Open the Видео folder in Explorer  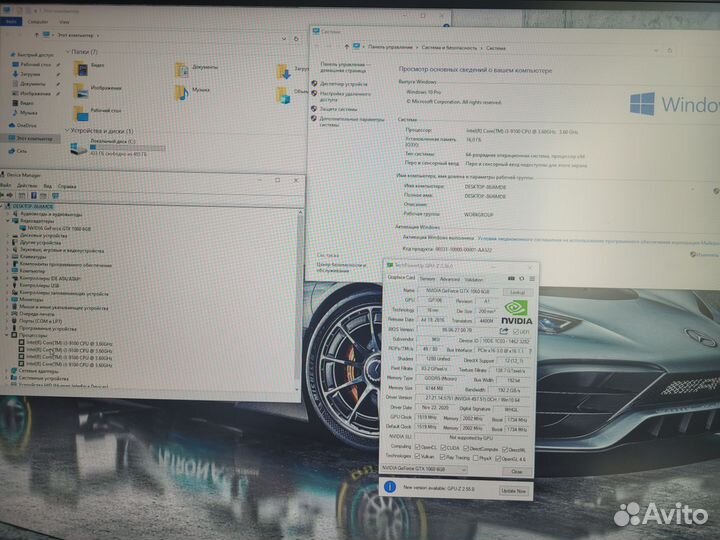pos(82,69)
